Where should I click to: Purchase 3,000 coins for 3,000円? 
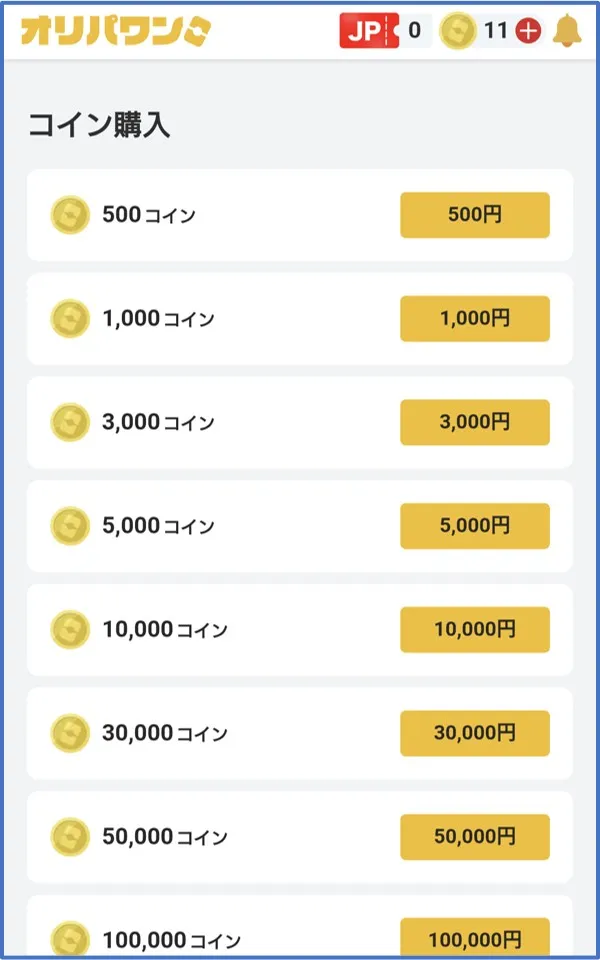click(474, 422)
